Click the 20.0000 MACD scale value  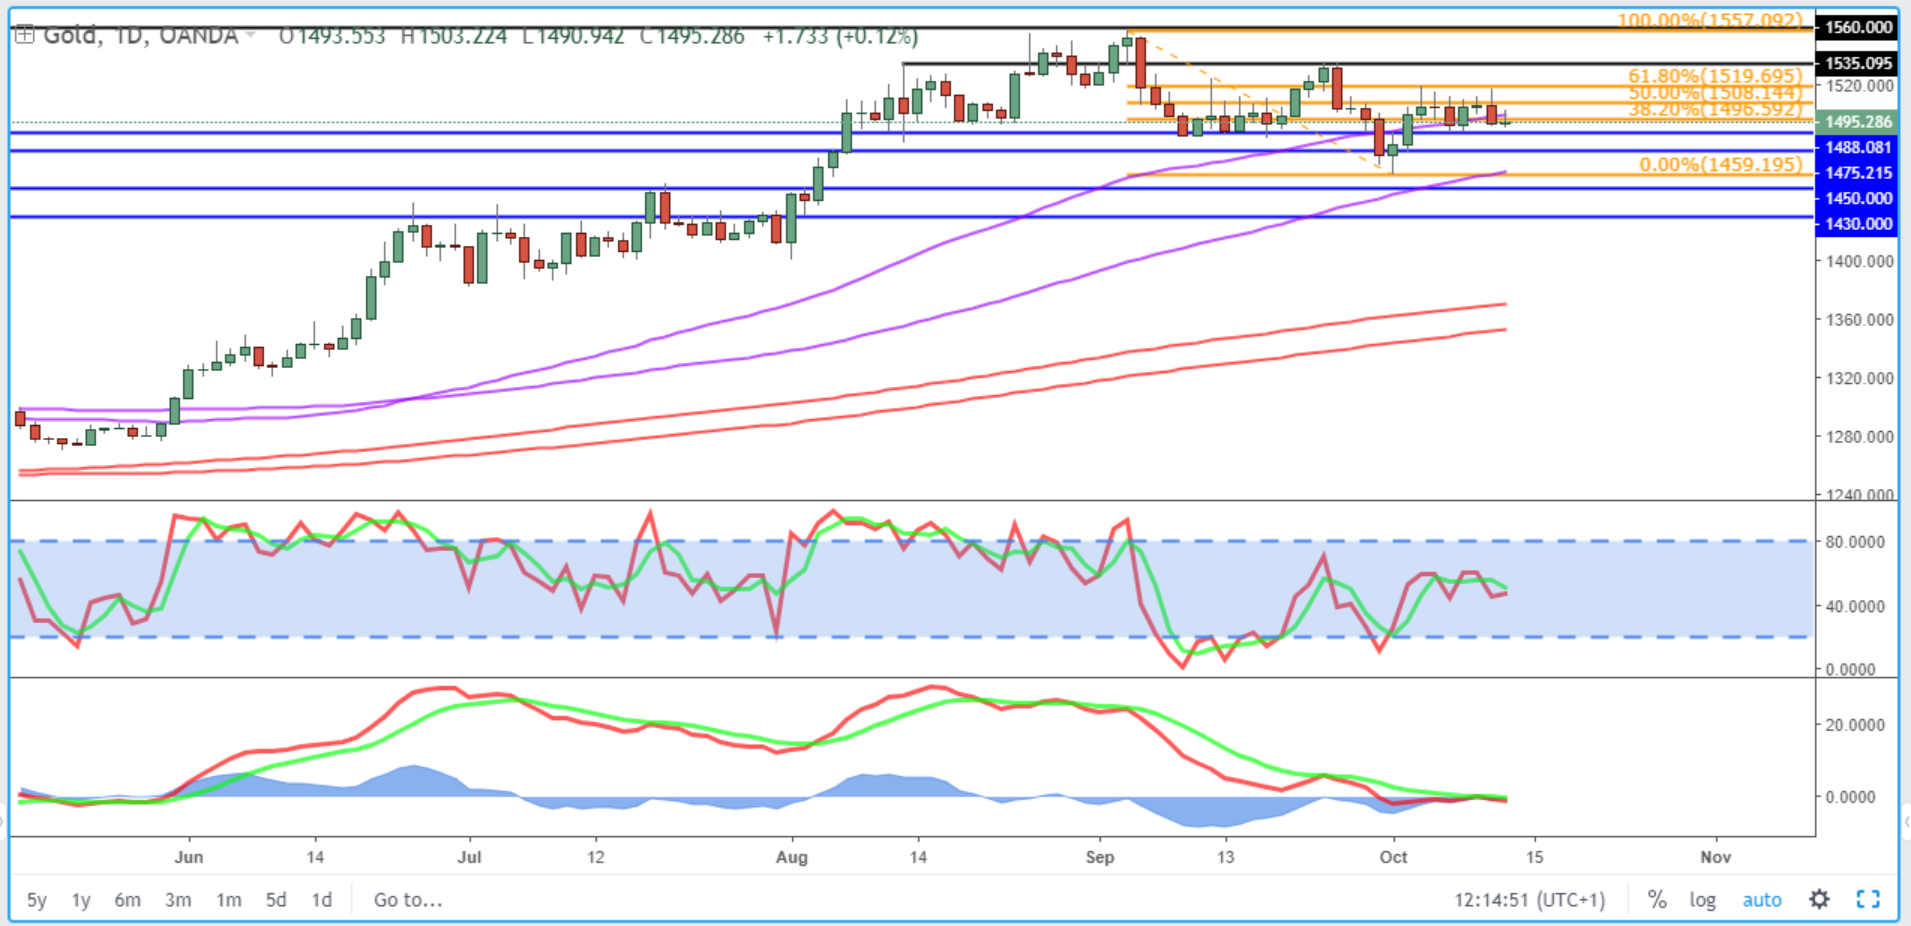point(1855,725)
